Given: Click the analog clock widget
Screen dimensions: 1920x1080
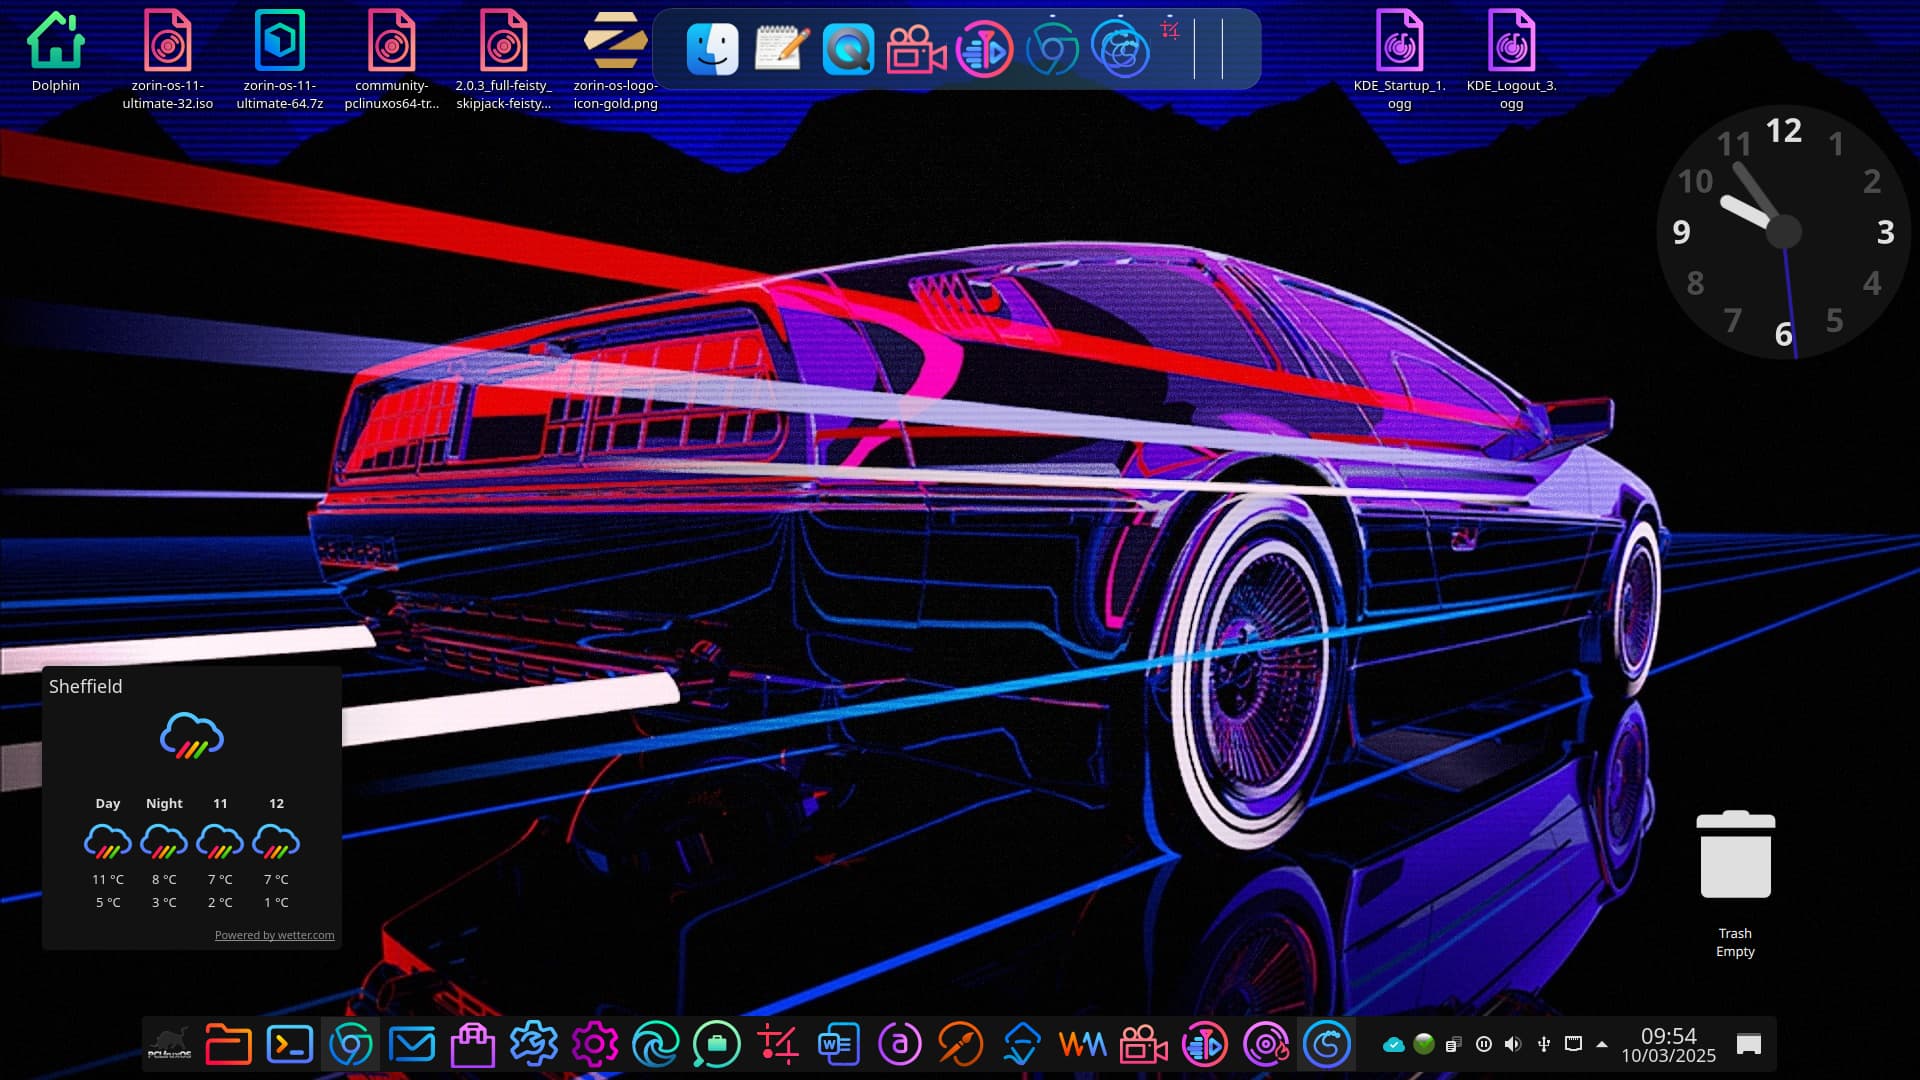Looking at the screenshot, I should (1784, 232).
